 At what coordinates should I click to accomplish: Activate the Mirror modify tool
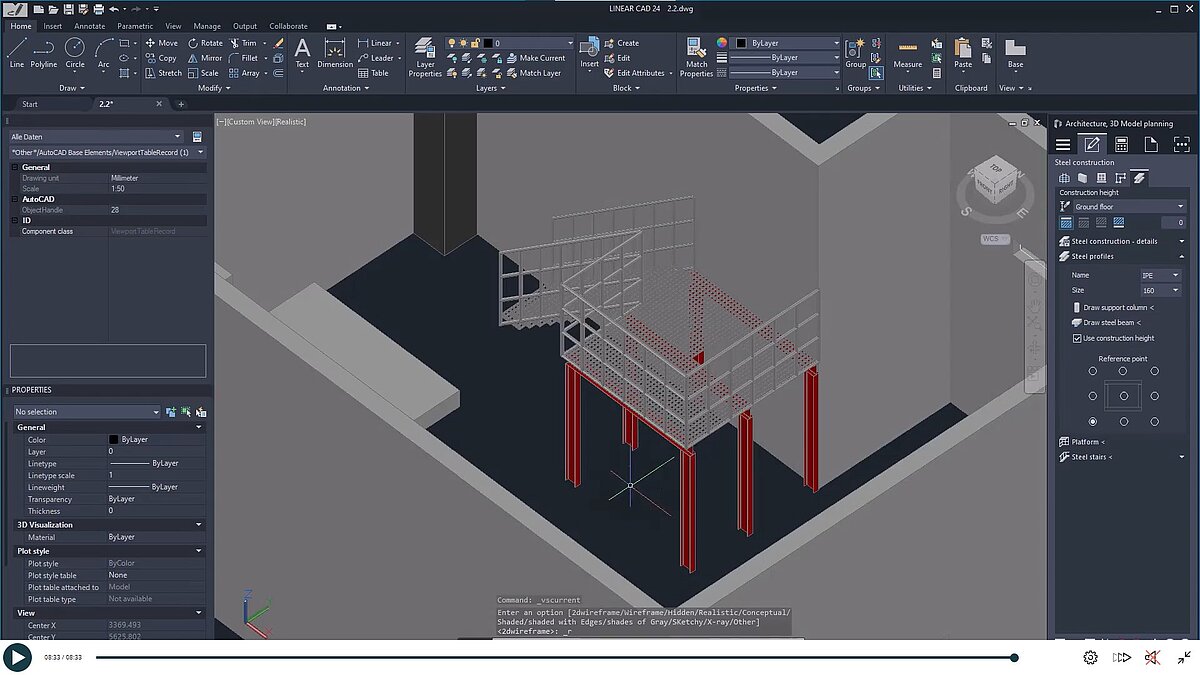point(204,58)
